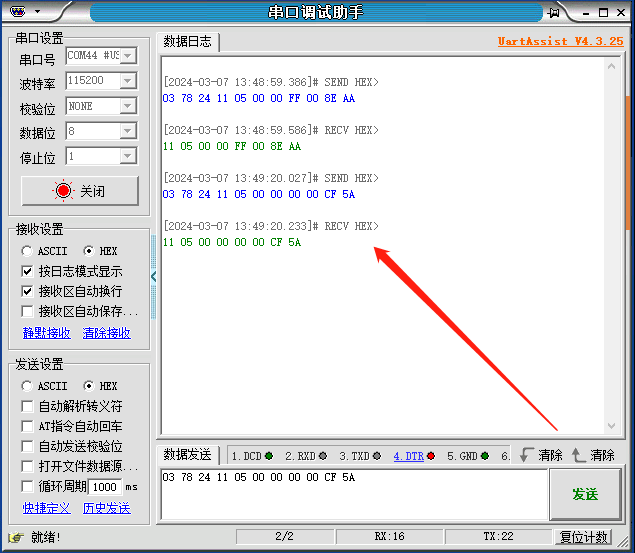Click the up-arrow clear (清除) icon
Viewport: 635px width, 553px height.
click(x=578, y=455)
